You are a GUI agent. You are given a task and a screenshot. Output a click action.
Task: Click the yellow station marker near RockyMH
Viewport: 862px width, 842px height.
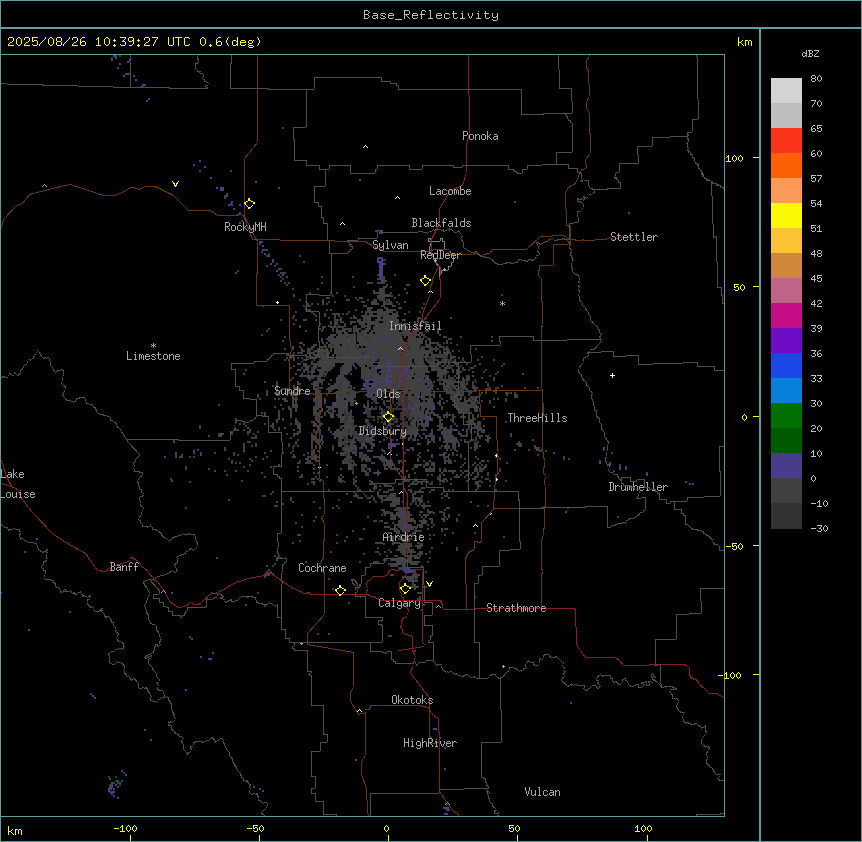tap(250, 204)
